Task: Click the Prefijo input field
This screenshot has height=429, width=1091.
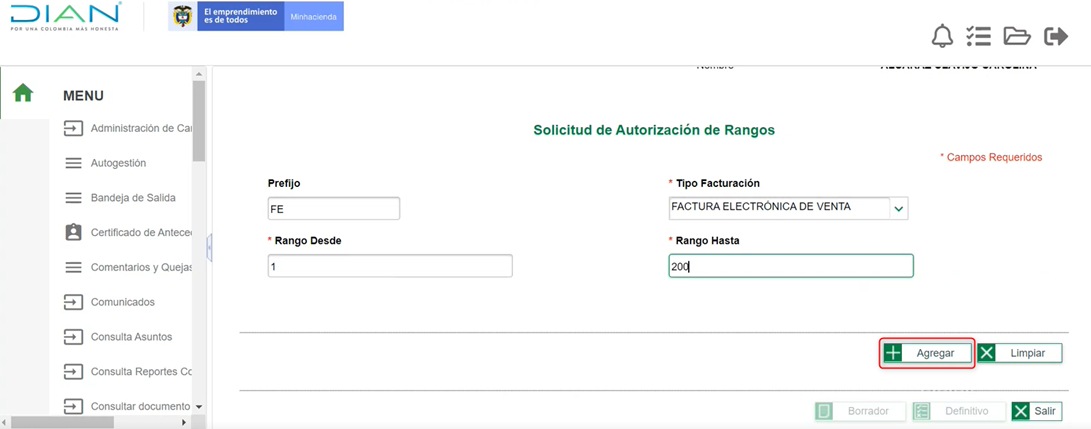Action: click(334, 208)
